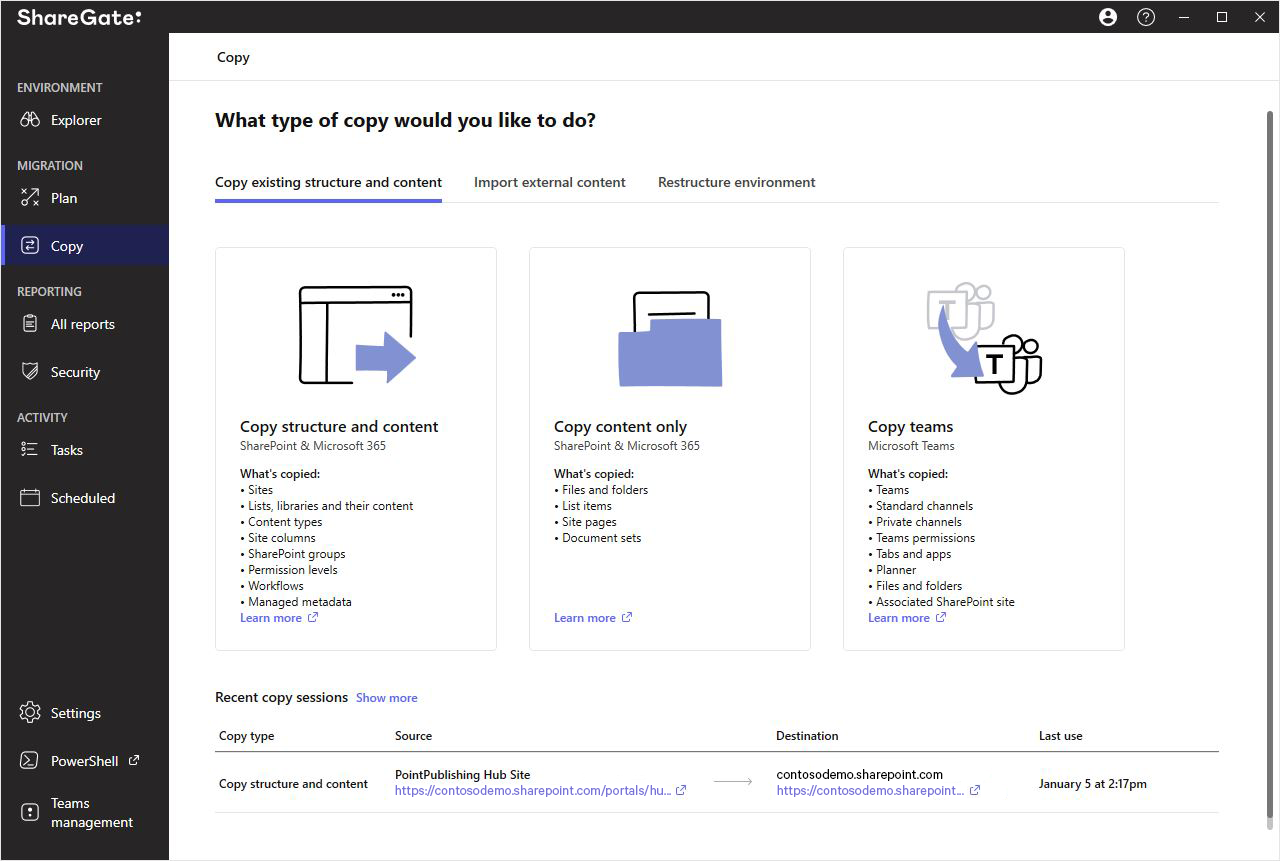Open the All reports section
This screenshot has width=1280, height=861.
tap(82, 324)
